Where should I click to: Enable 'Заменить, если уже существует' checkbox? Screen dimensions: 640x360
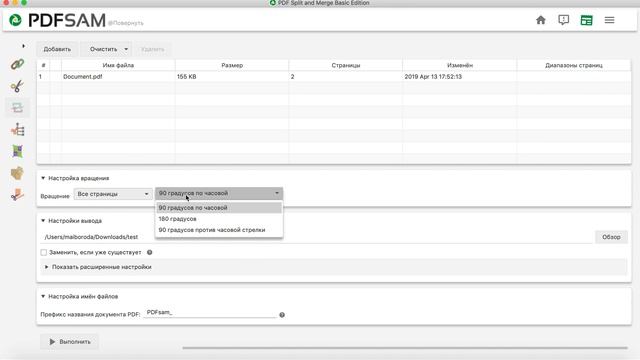click(44, 252)
